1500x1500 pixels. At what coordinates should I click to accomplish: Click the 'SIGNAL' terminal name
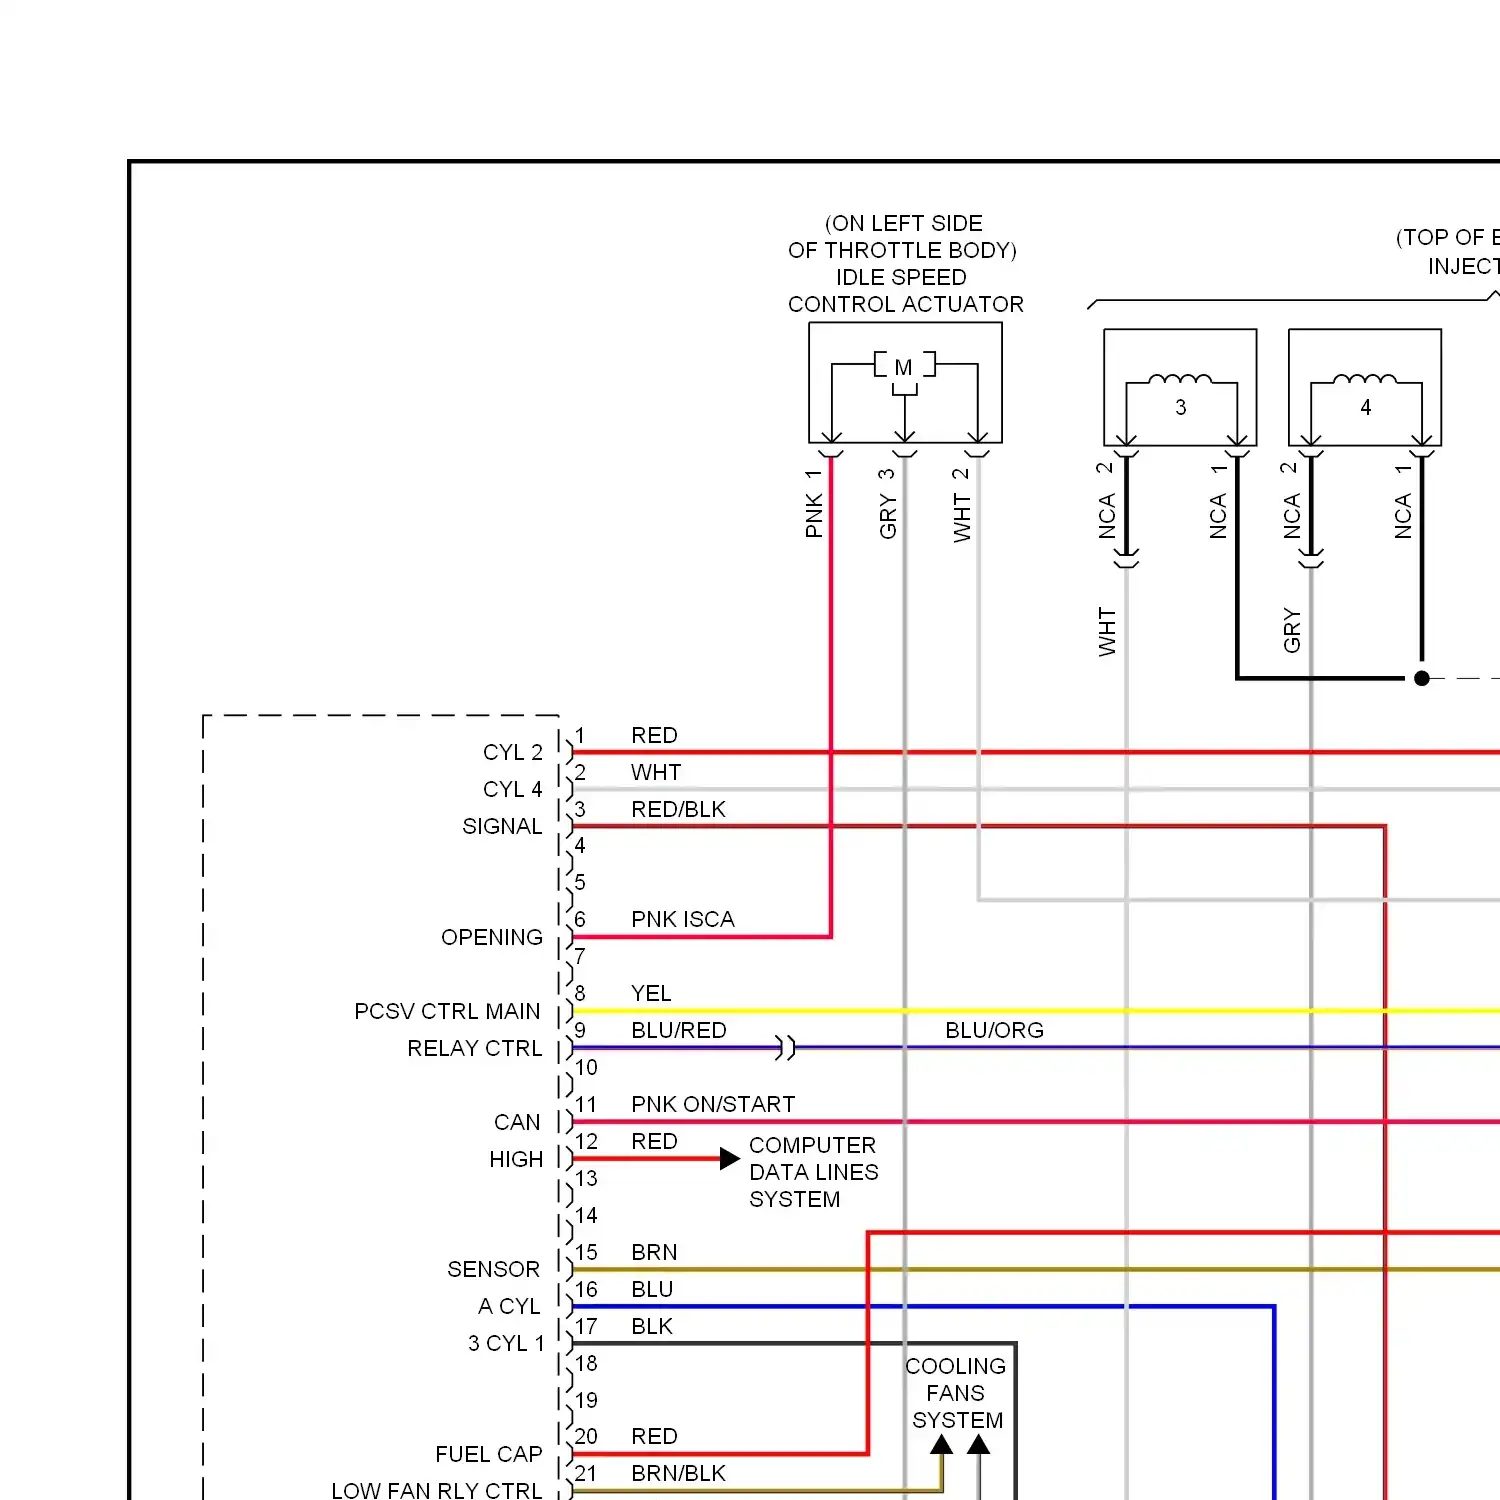(x=502, y=826)
